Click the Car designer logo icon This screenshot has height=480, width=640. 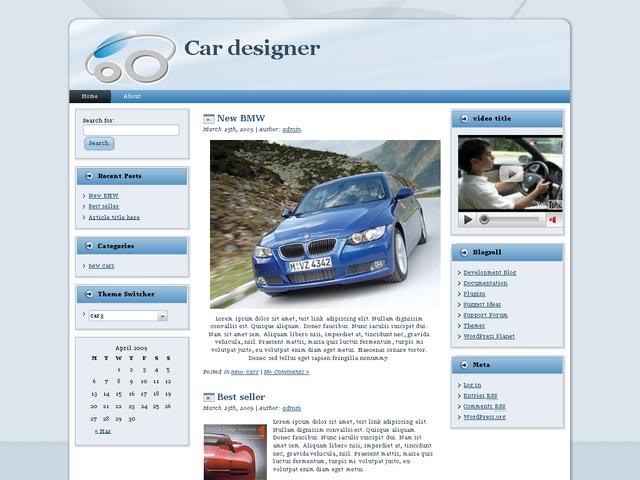131,57
